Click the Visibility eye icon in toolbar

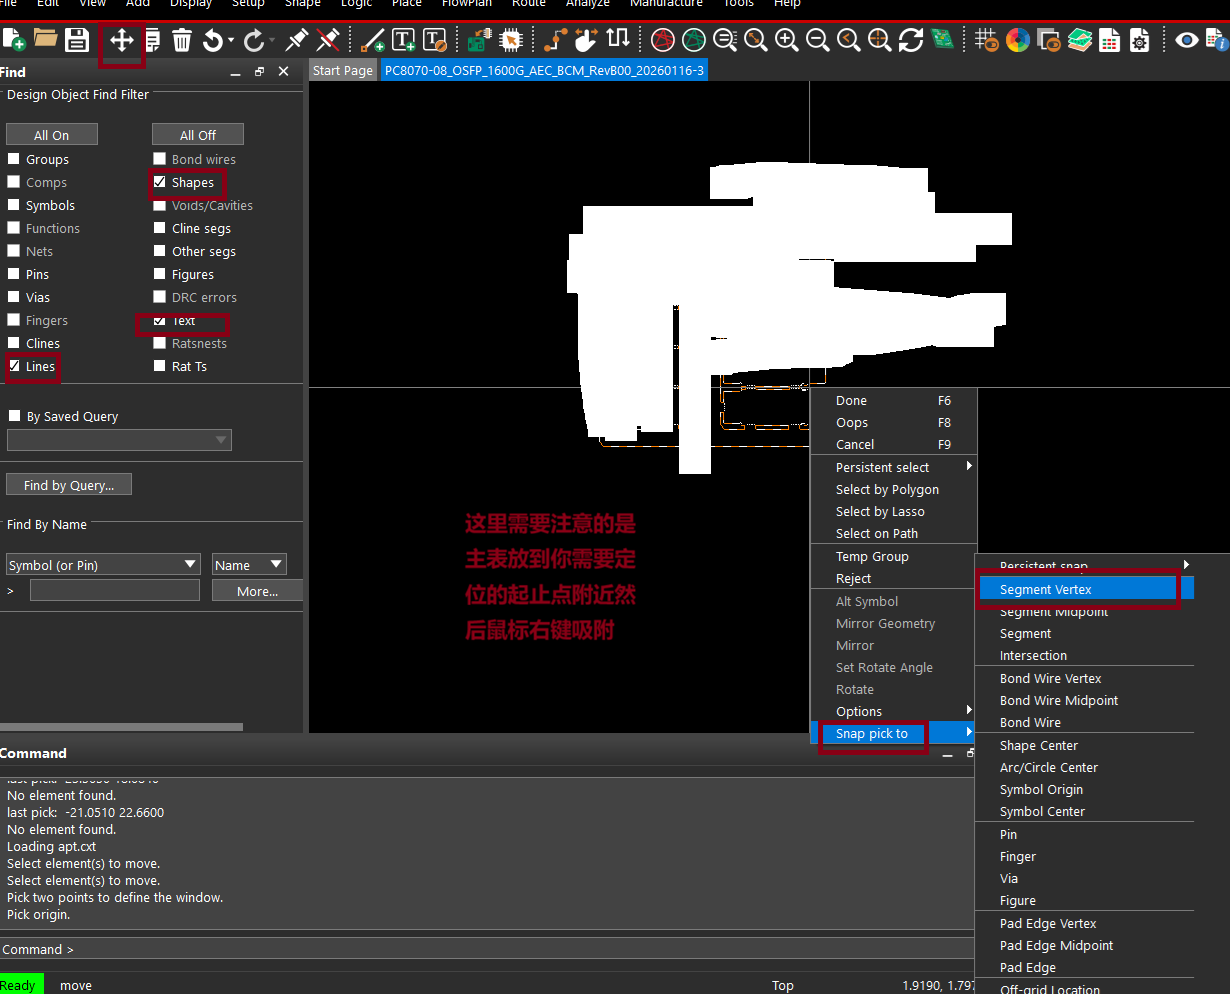(1187, 40)
